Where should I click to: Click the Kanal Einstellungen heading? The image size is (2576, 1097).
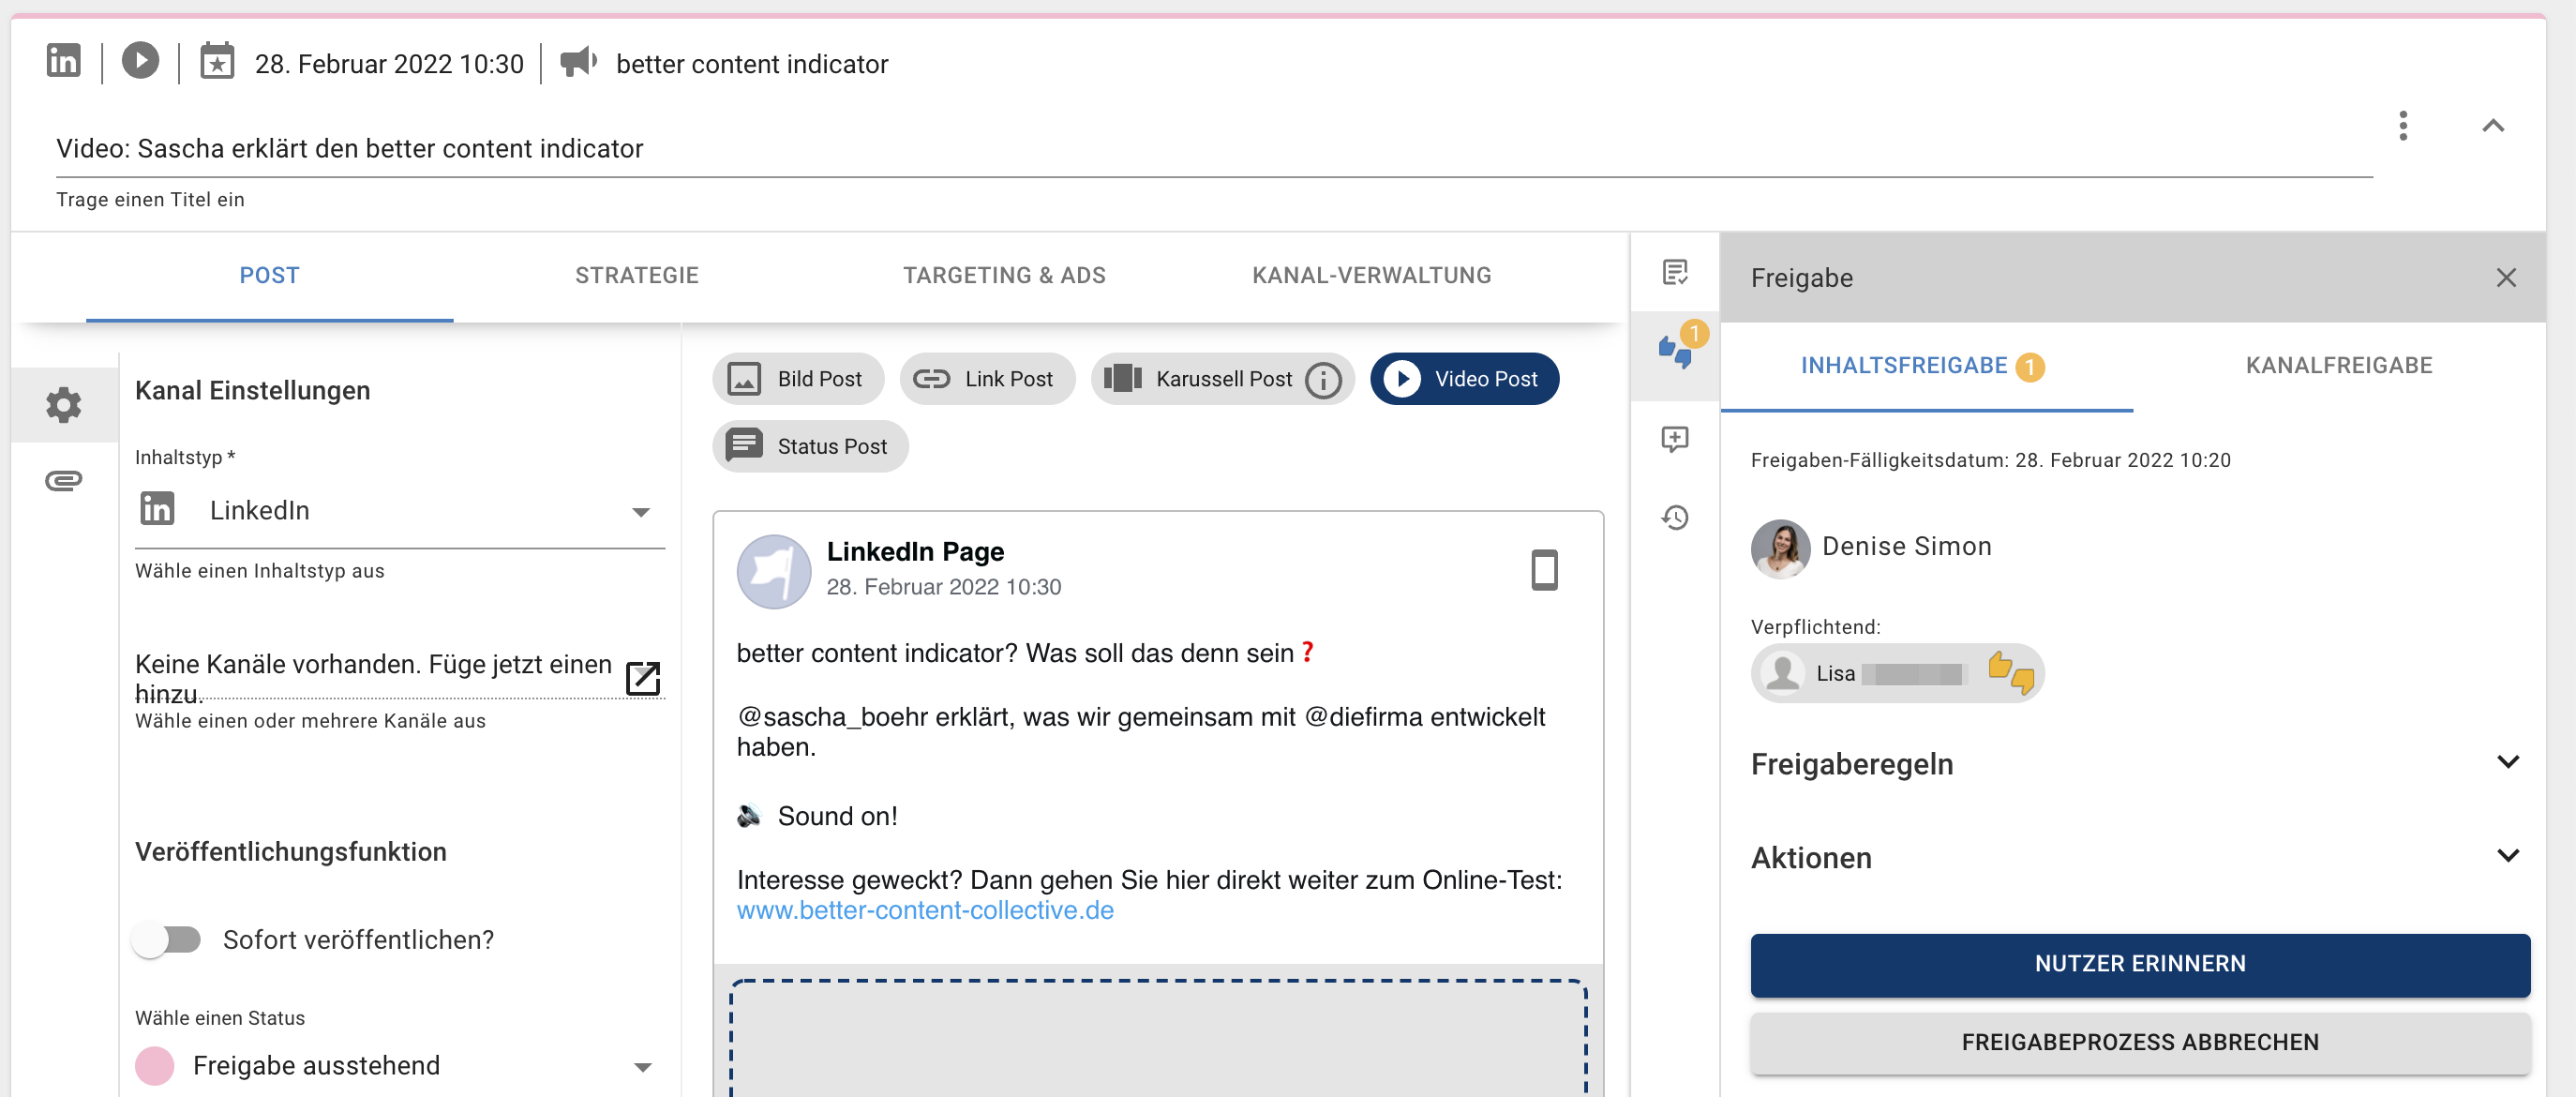tap(252, 391)
